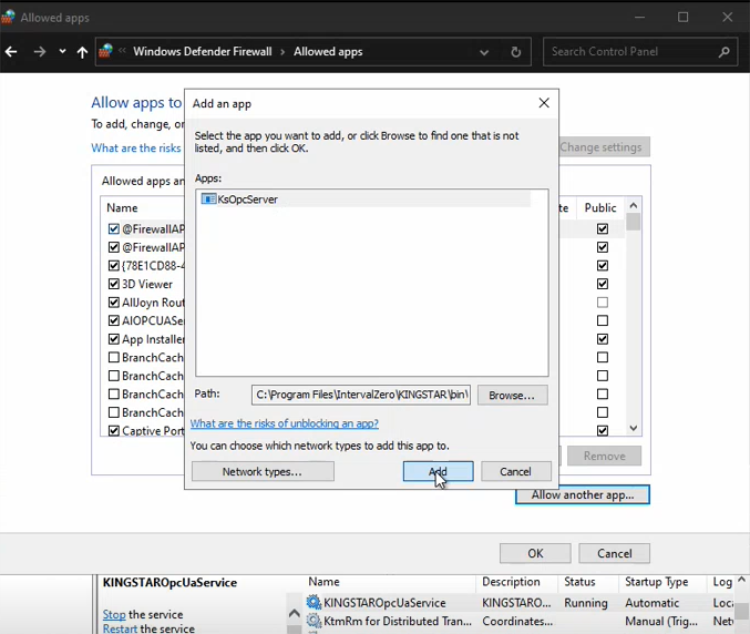Toggle AllJoyn Router checkbox
The image size is (750, 634).
point(113,302)
